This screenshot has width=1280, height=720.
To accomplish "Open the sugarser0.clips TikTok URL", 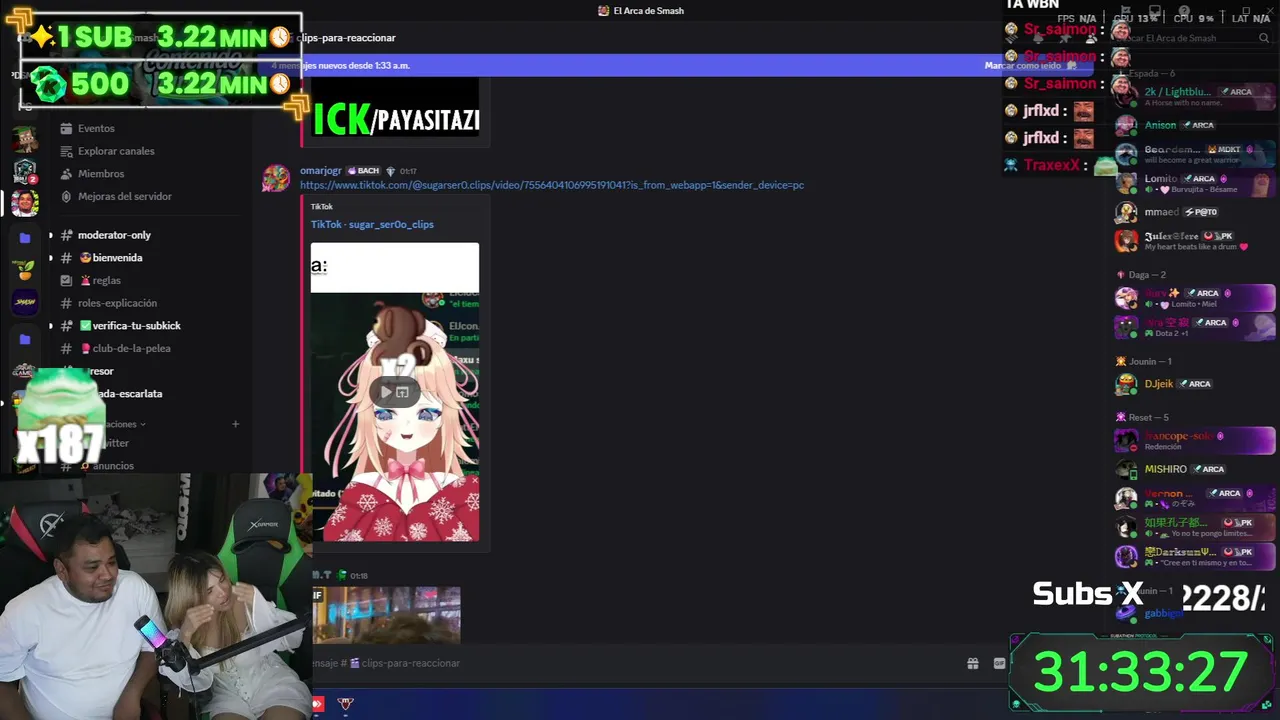I will click(552, 185).
